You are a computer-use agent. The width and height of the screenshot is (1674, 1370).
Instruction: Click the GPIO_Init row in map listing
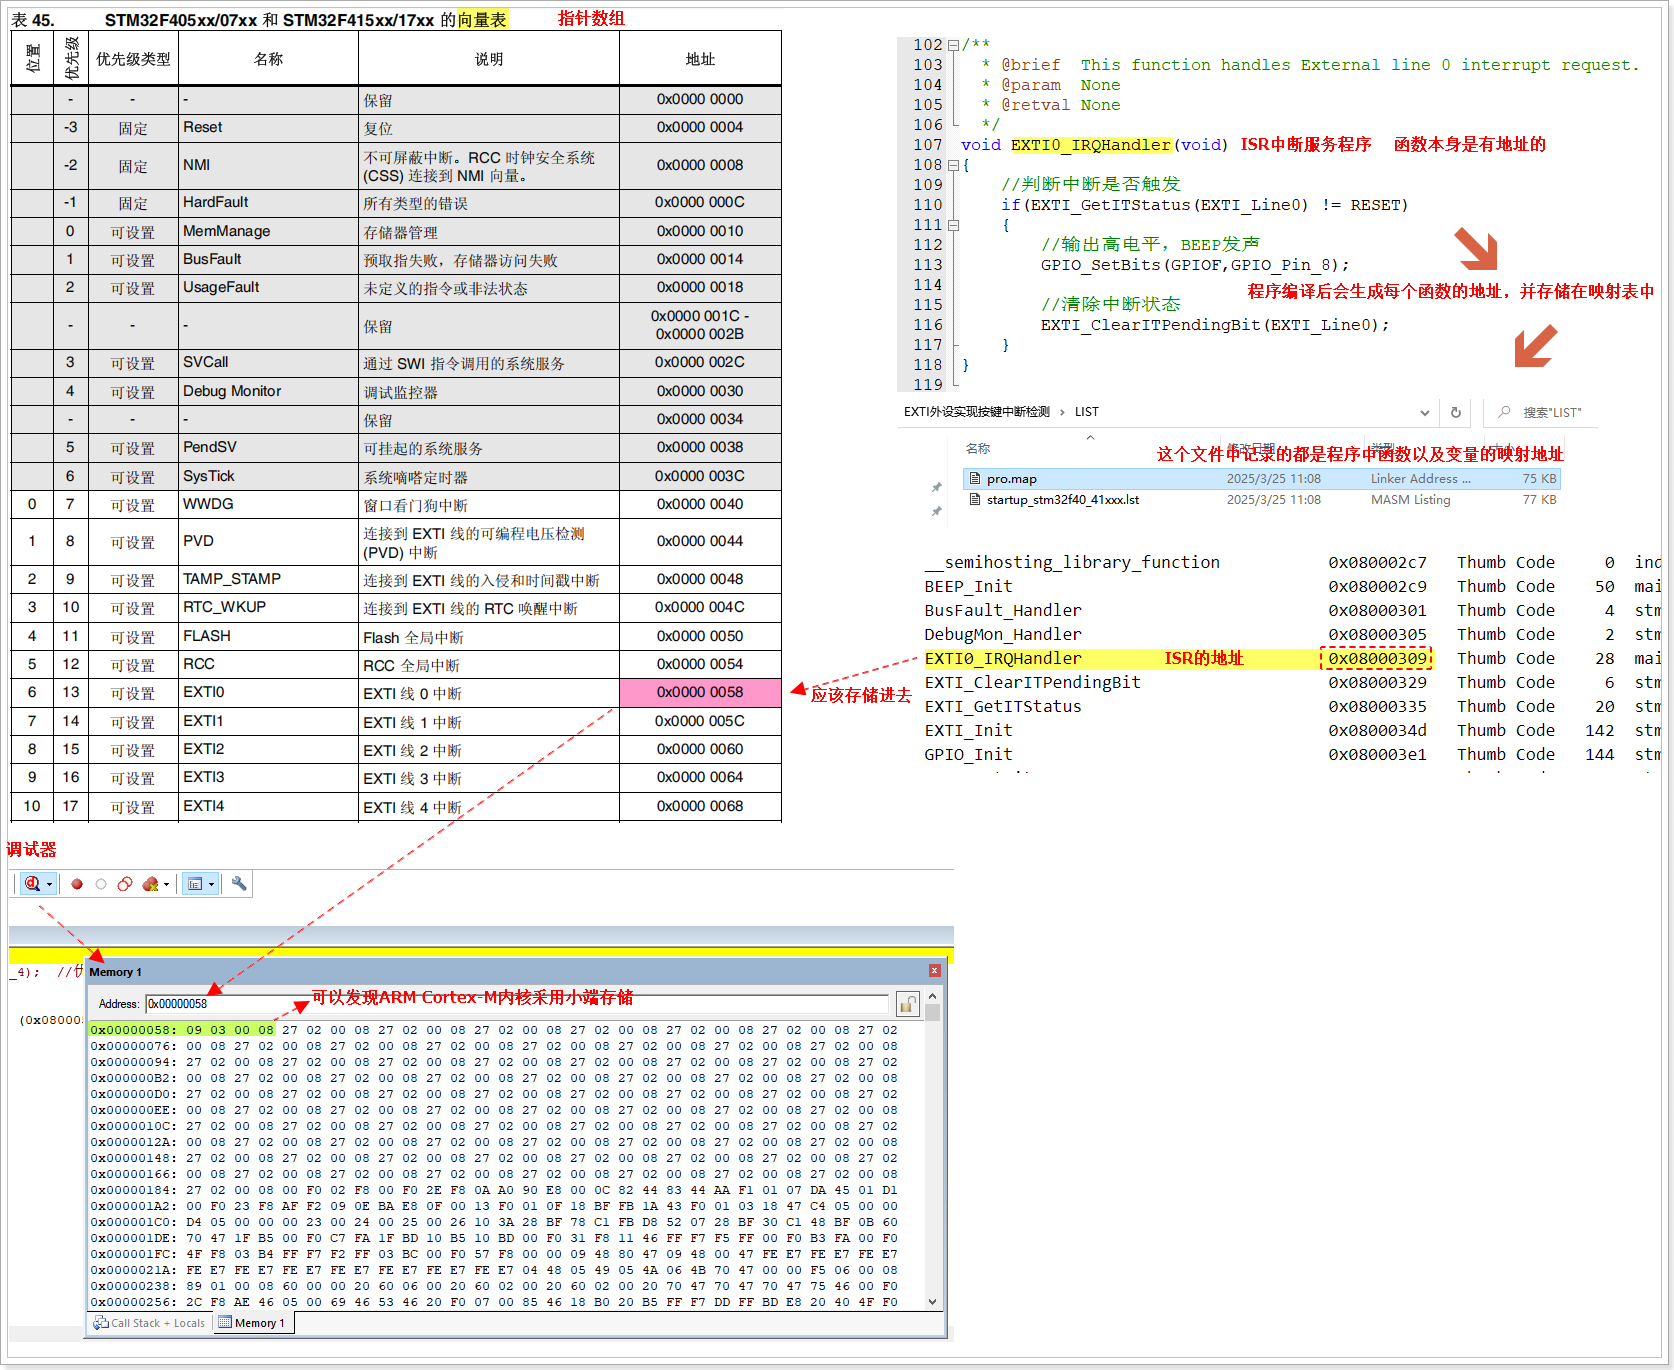pos(1290,754)
